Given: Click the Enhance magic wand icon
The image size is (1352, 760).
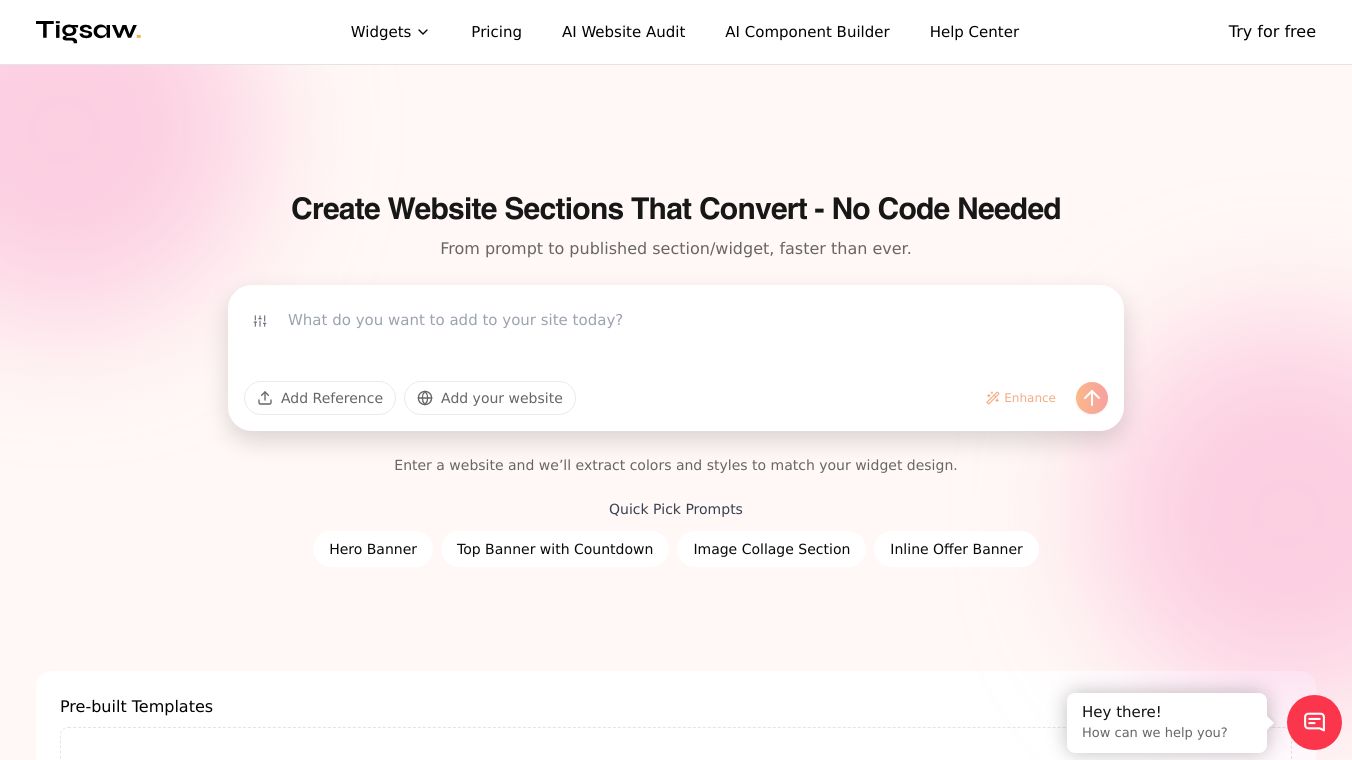Looking at the screenshot, I should click(993, 398).
